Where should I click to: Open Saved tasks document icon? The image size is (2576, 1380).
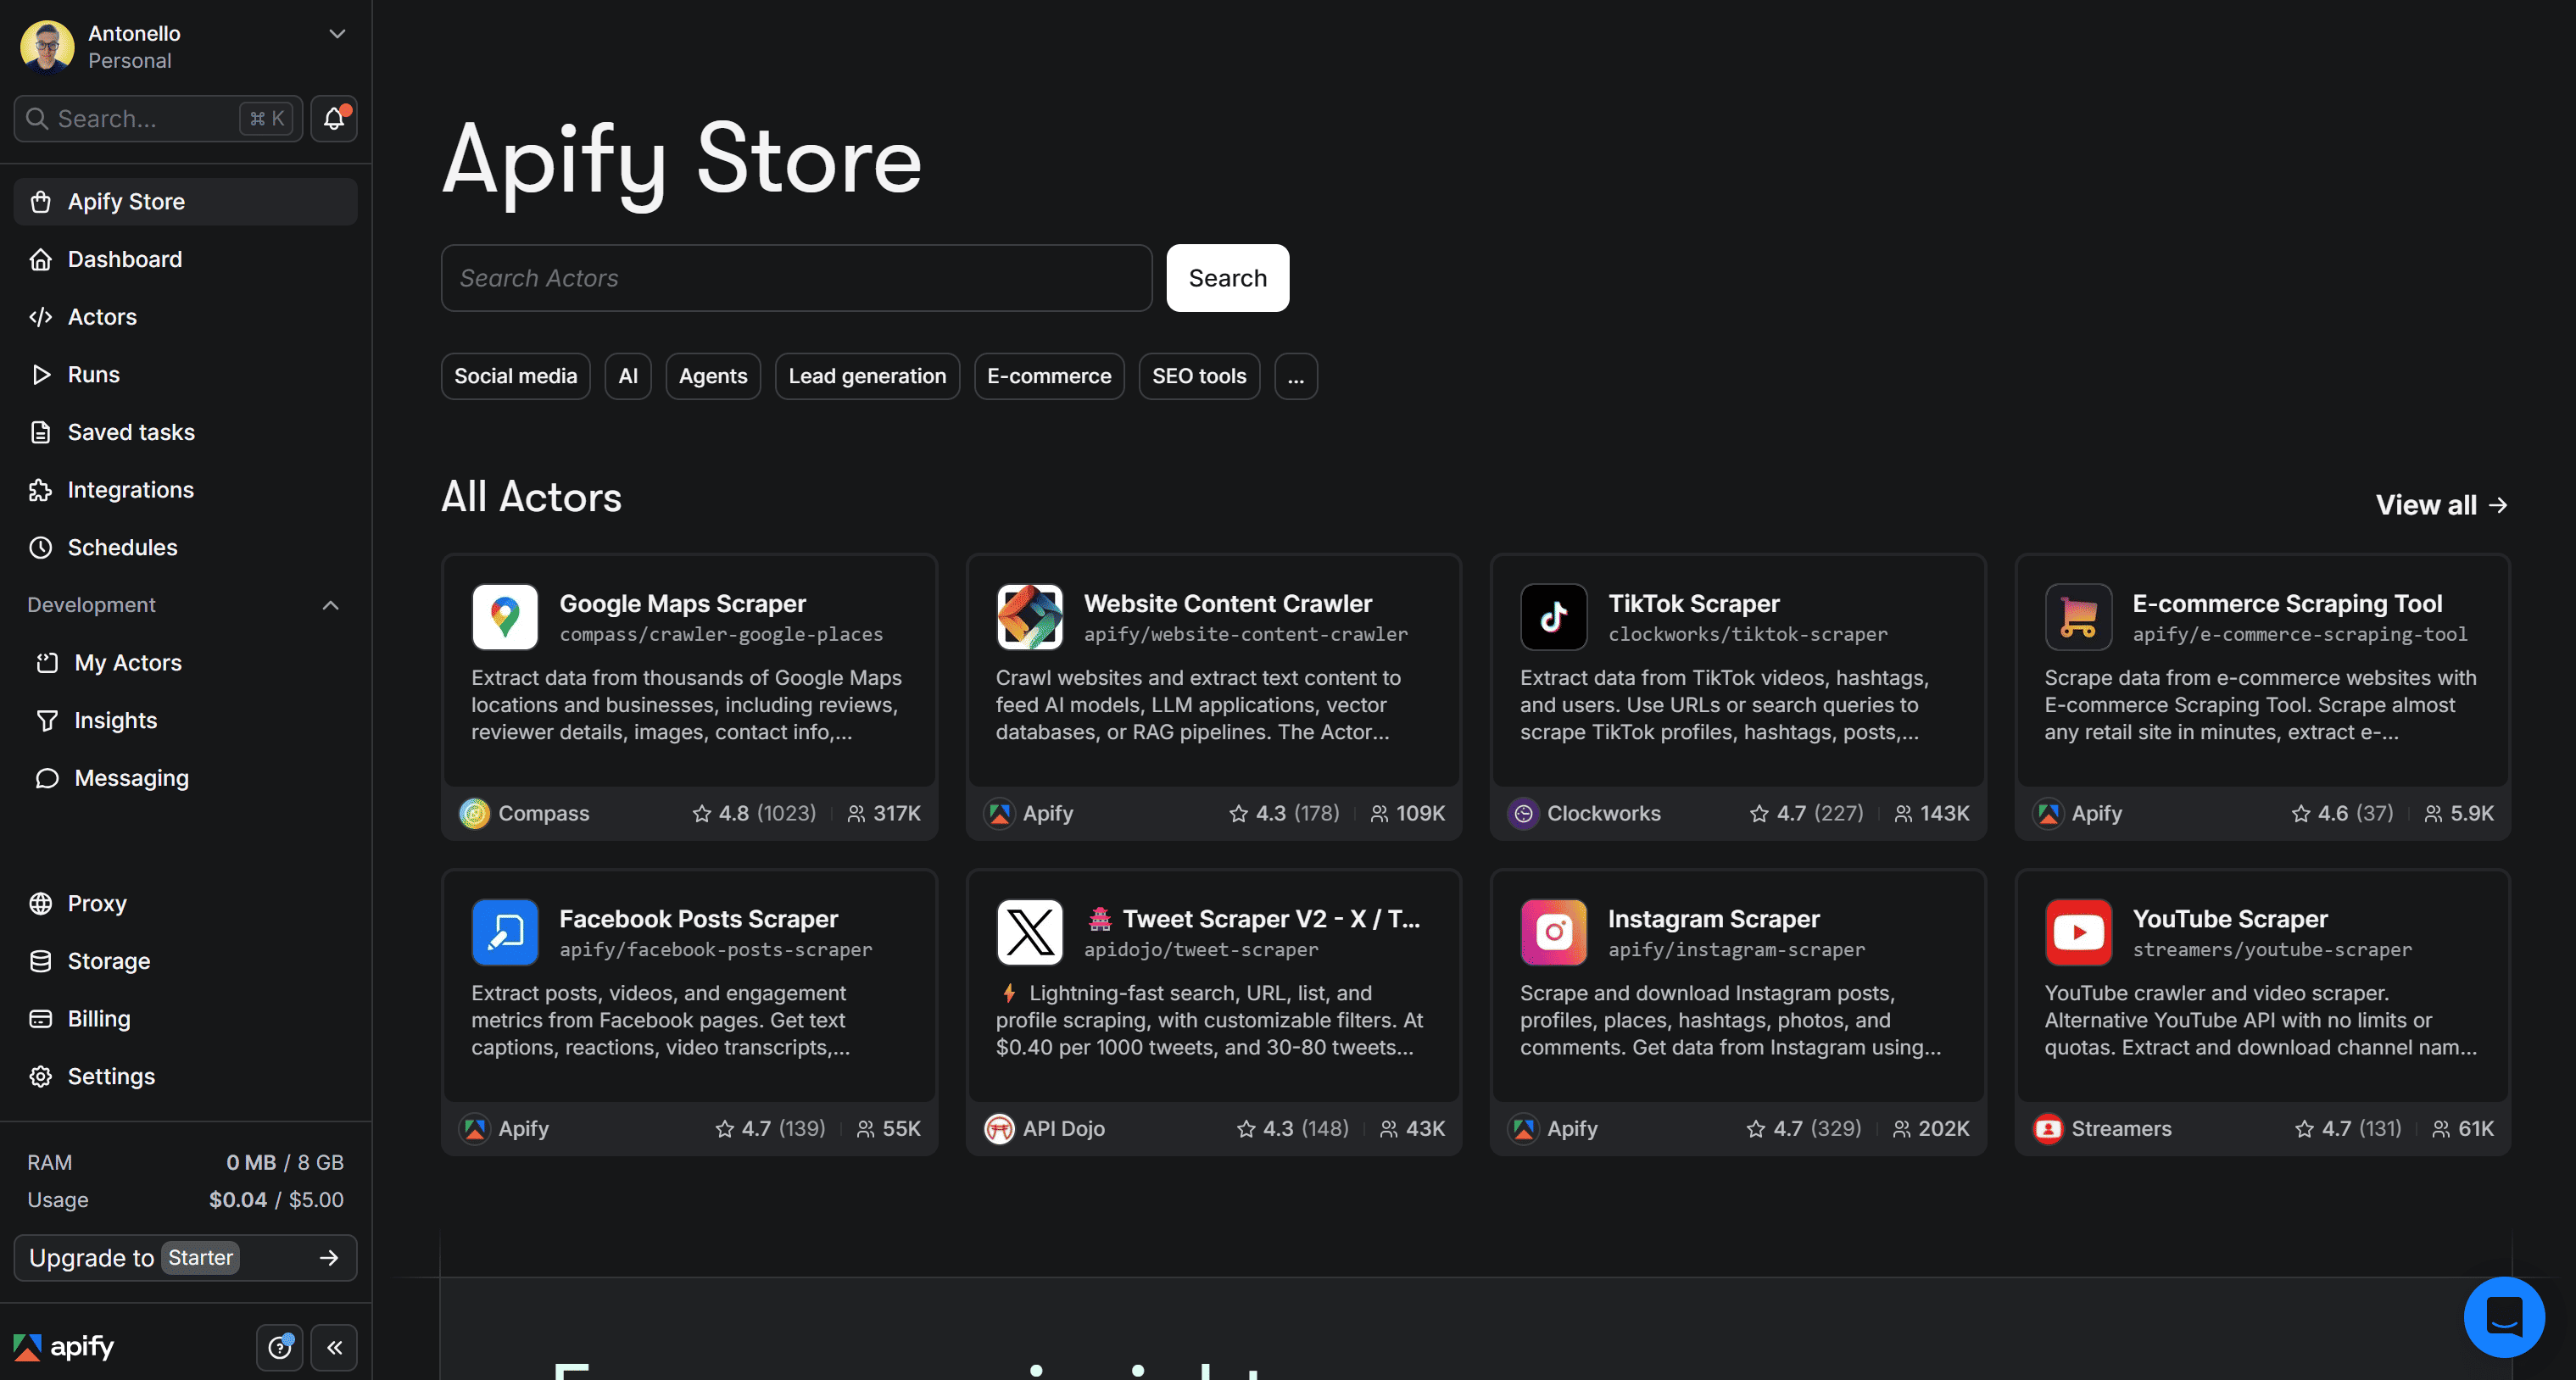point(41,432)
